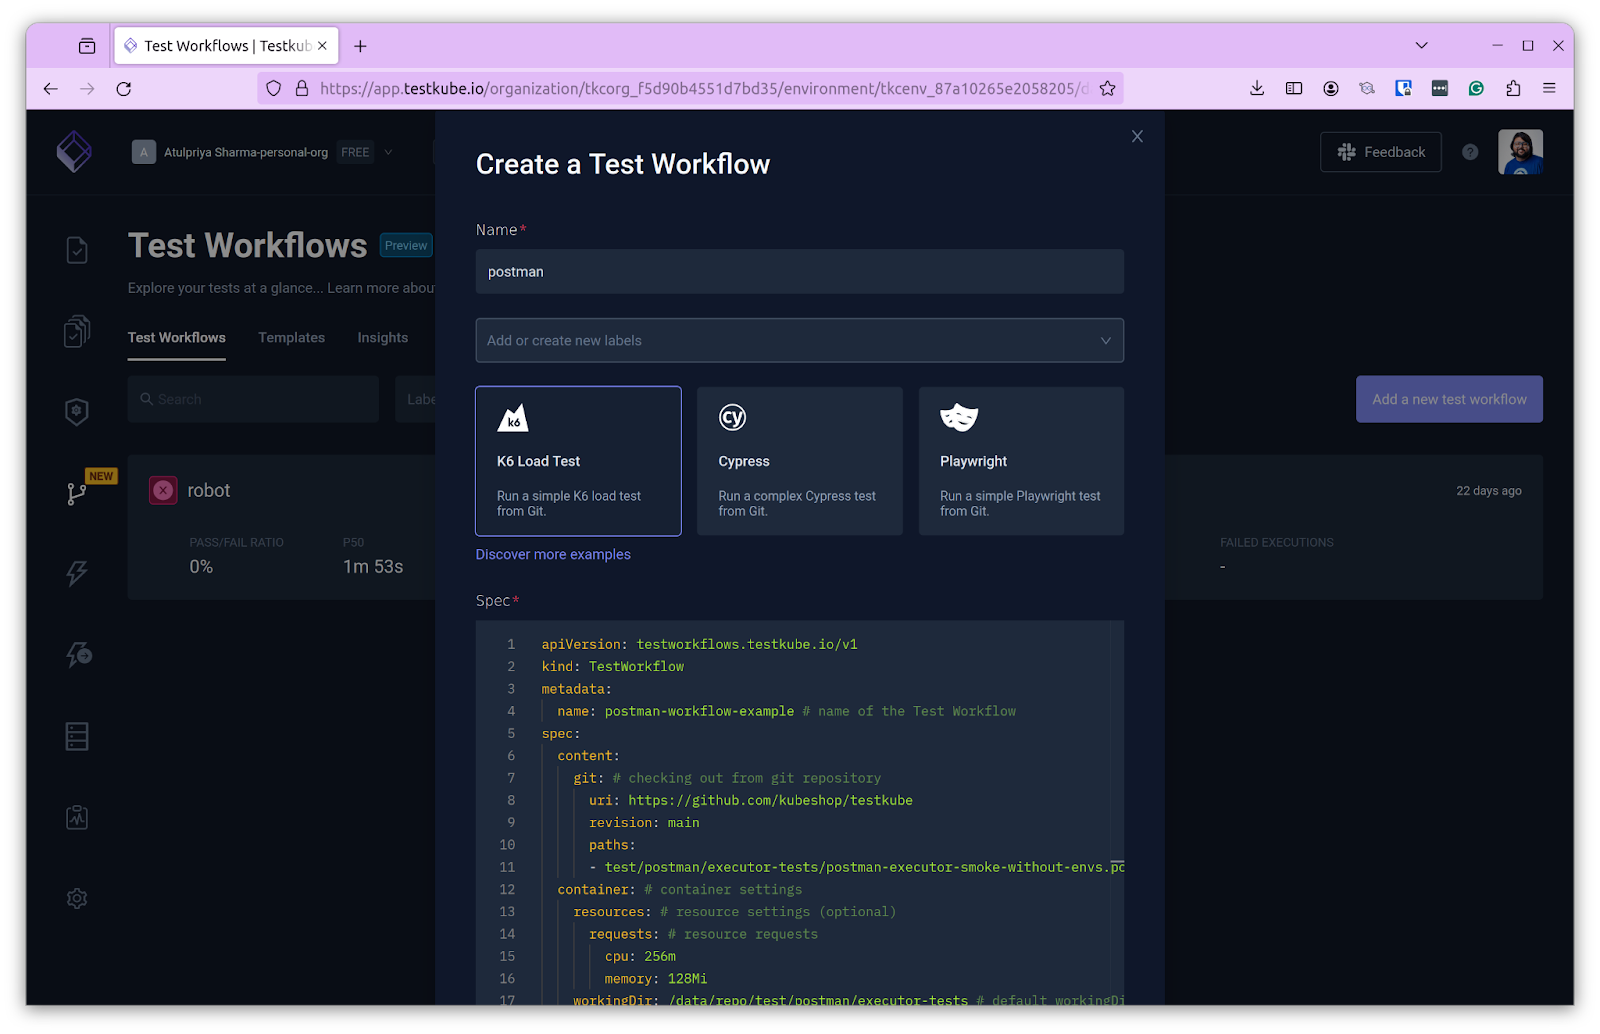Open Test Workflows branch icon marked NEW
The image size is (1600, 1034).
click(77, 493)
